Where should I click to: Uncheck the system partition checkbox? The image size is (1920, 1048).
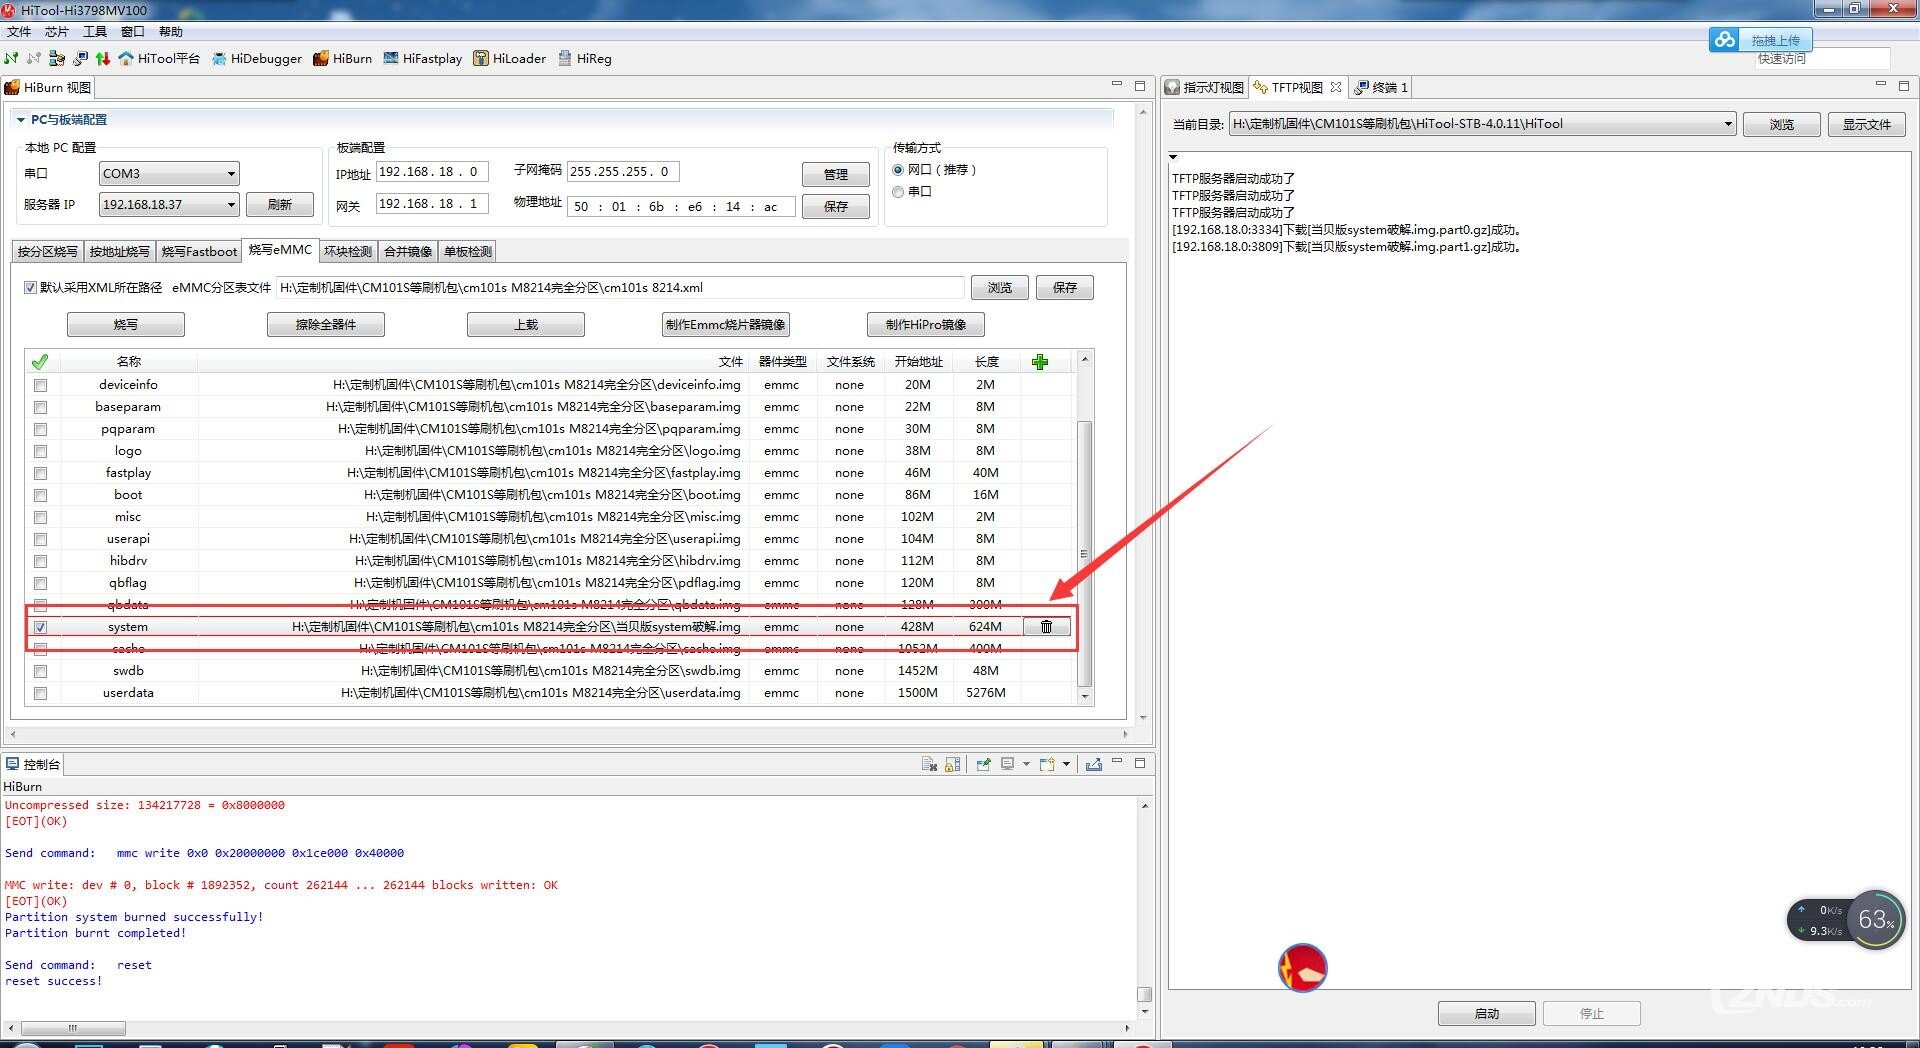click(40, 627)
